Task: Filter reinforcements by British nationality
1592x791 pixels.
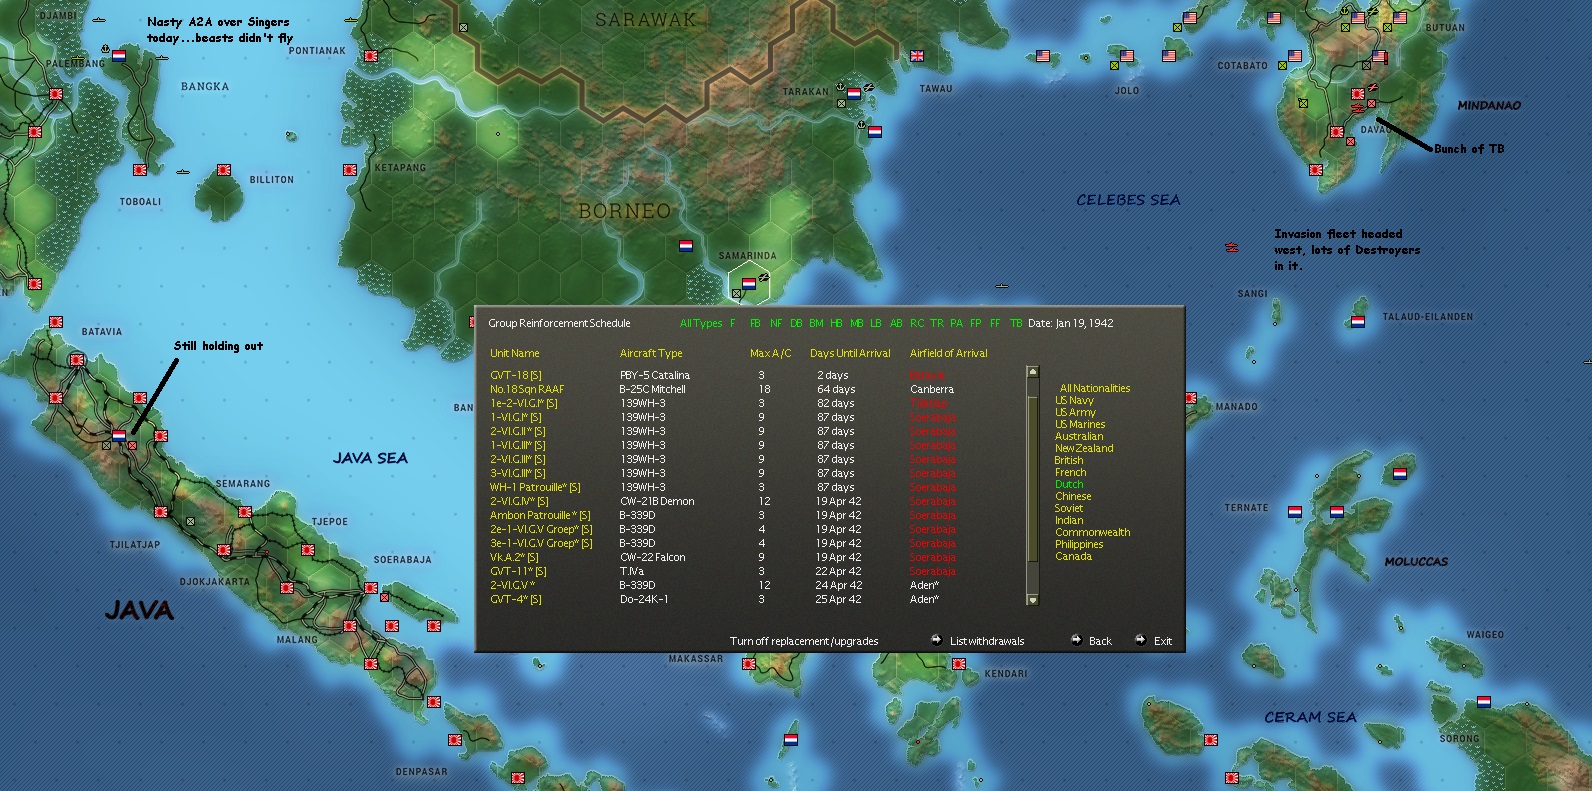Action: coord(1068,460)
